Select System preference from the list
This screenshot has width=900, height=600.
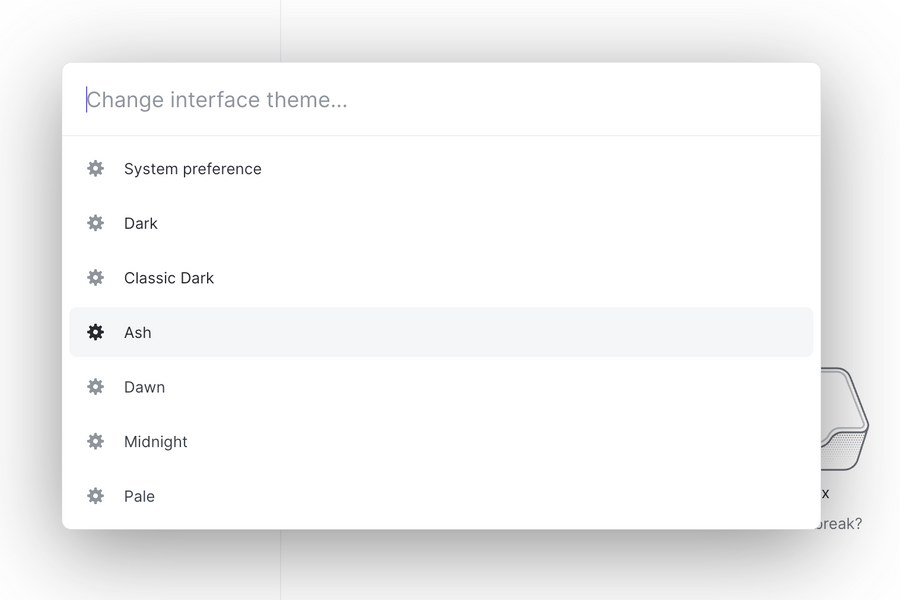coord(192,168)
